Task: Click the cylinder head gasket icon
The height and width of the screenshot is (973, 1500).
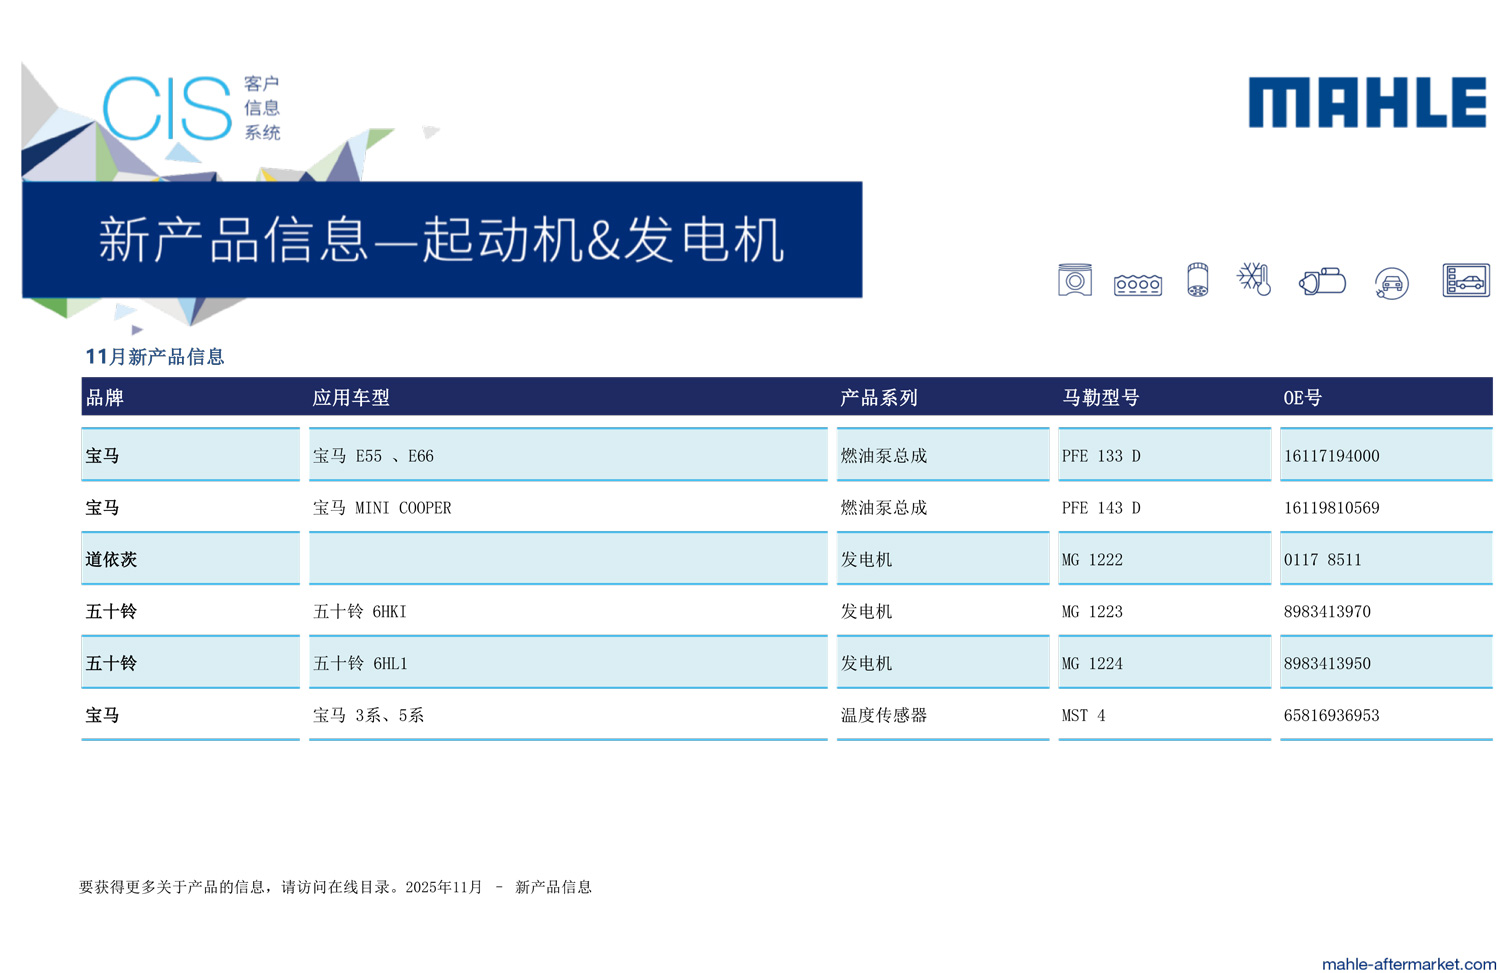Action: [x=1137, y=285]
